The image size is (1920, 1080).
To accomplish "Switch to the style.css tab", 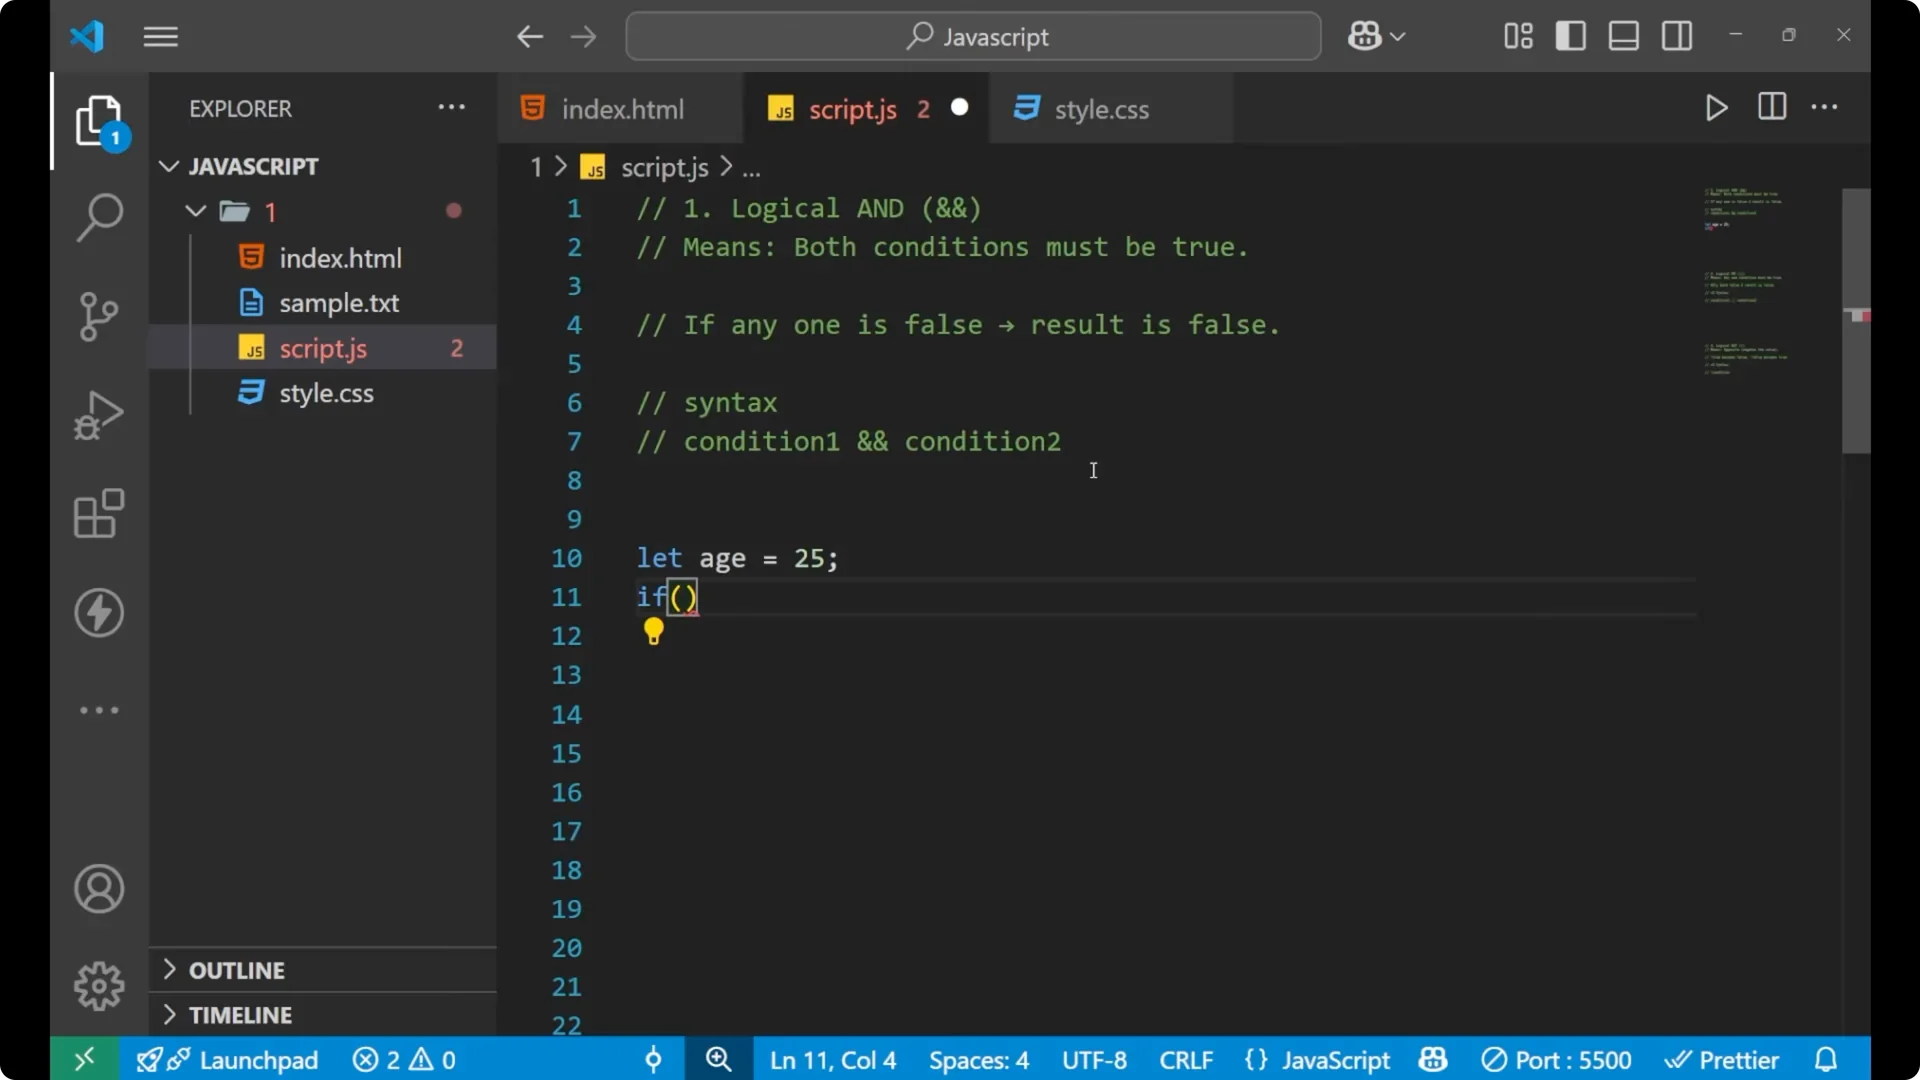I will [x=1102, y=108].
